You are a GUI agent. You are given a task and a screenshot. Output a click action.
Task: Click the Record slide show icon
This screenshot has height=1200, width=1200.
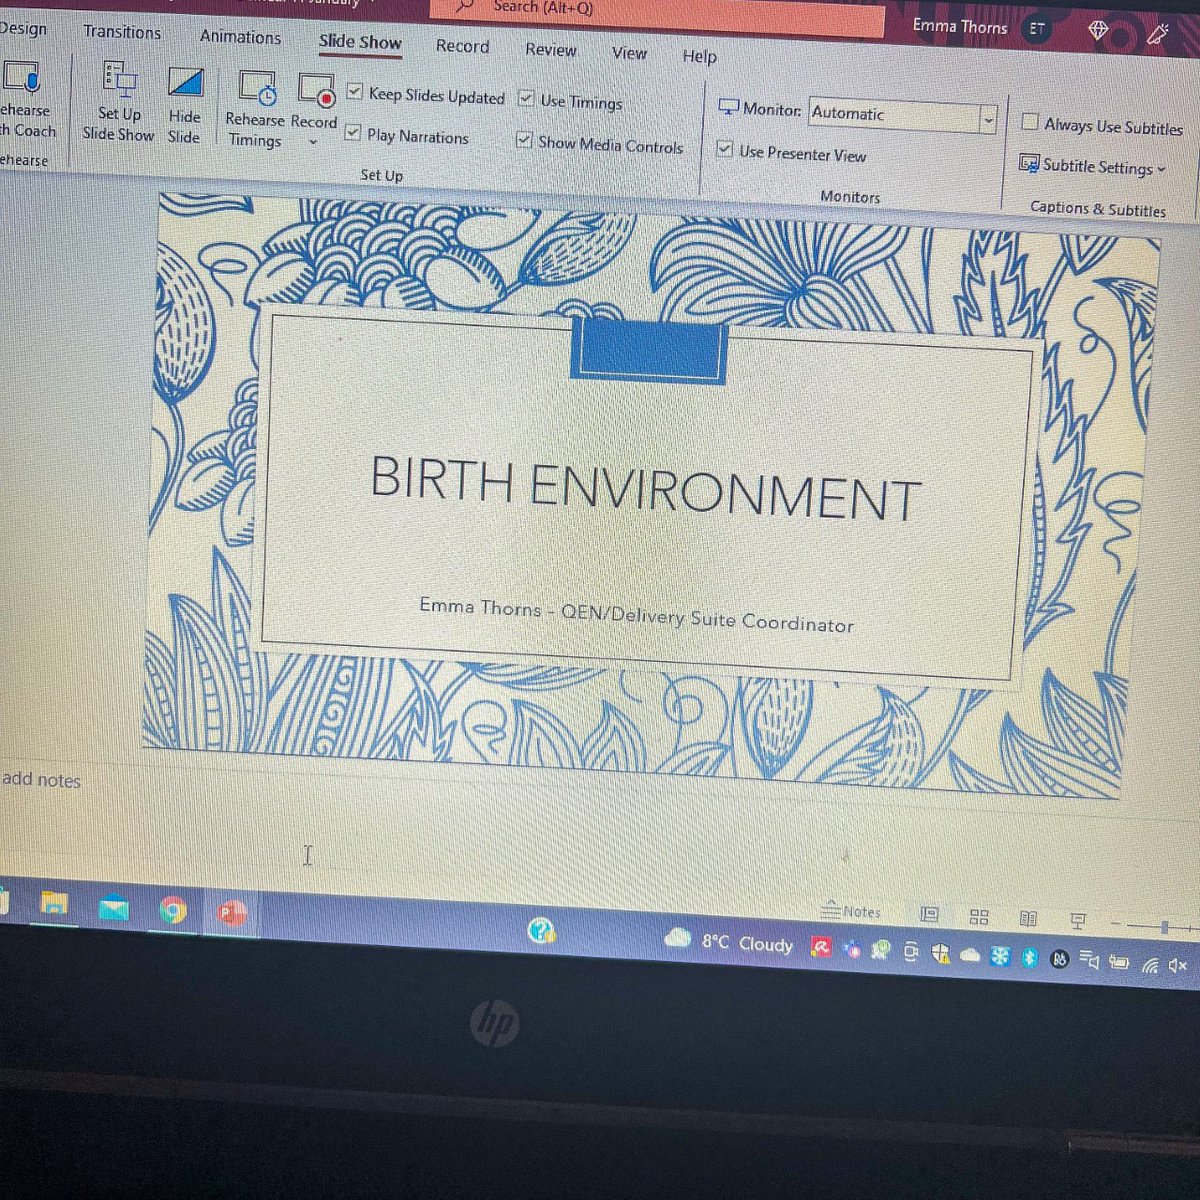316,91
